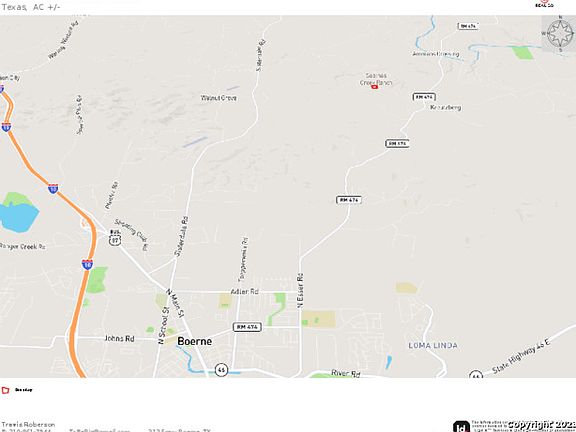Click the Travis Roberson agent name
Viewport: 576px width, 432px height.
click(x=28, y=425)
